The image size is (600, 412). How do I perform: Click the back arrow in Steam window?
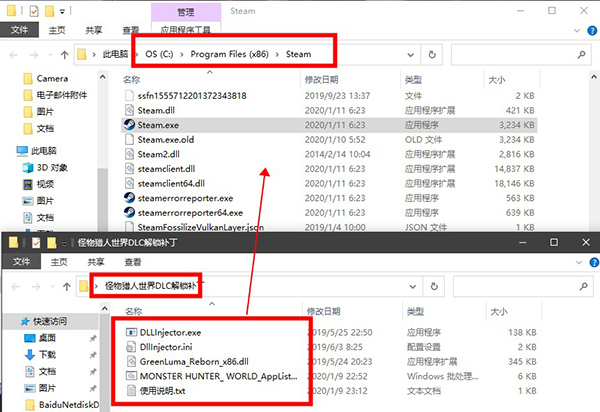pyautogui.click(x=13, y=55)
